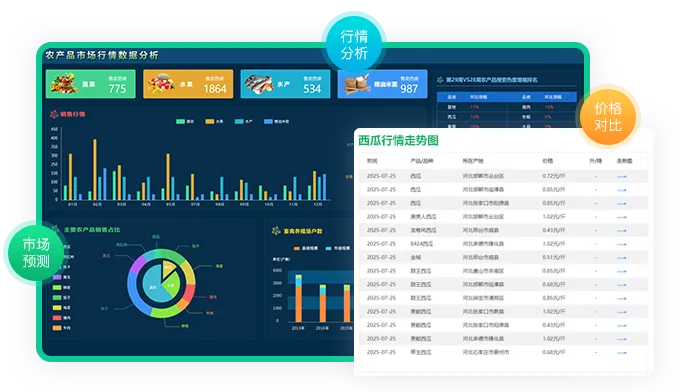The height and width of the screenshot is (392, 680).
Task: Click the 价格 column header
Action: [548, 161]
